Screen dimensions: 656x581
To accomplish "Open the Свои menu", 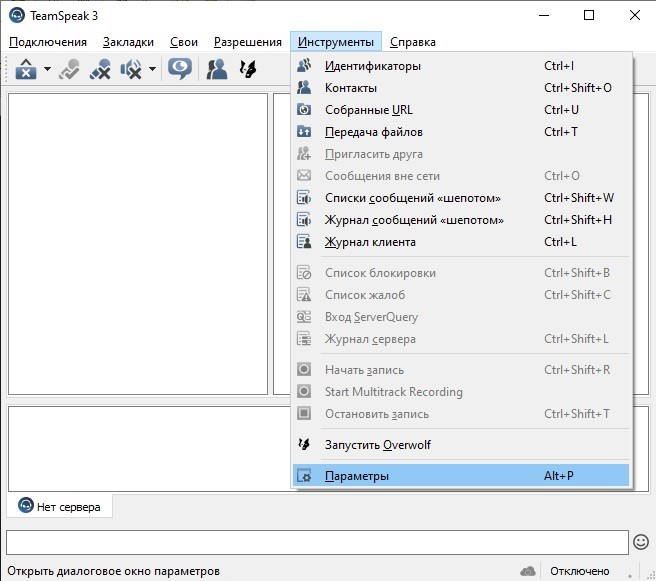I will 184,42.
